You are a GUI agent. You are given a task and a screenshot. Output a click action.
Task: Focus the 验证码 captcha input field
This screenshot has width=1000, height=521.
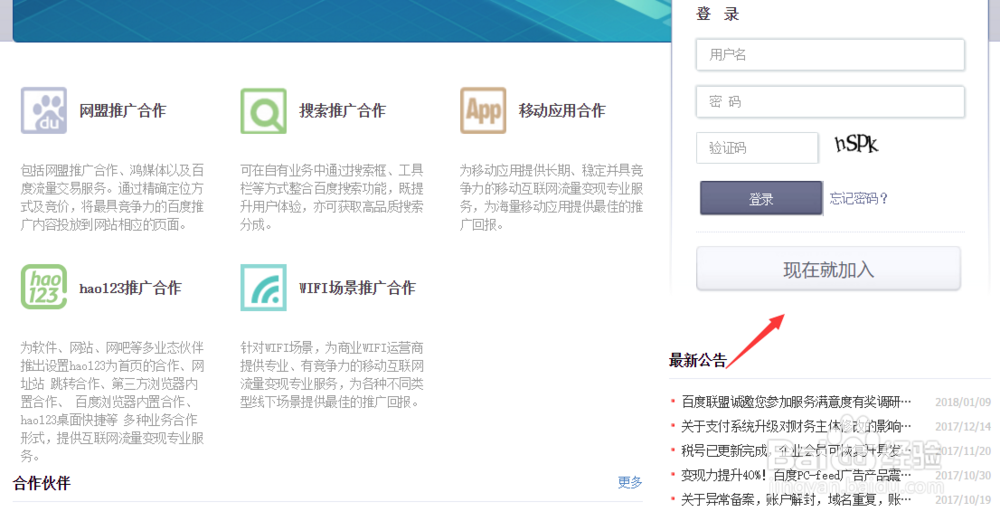(757, 148)
